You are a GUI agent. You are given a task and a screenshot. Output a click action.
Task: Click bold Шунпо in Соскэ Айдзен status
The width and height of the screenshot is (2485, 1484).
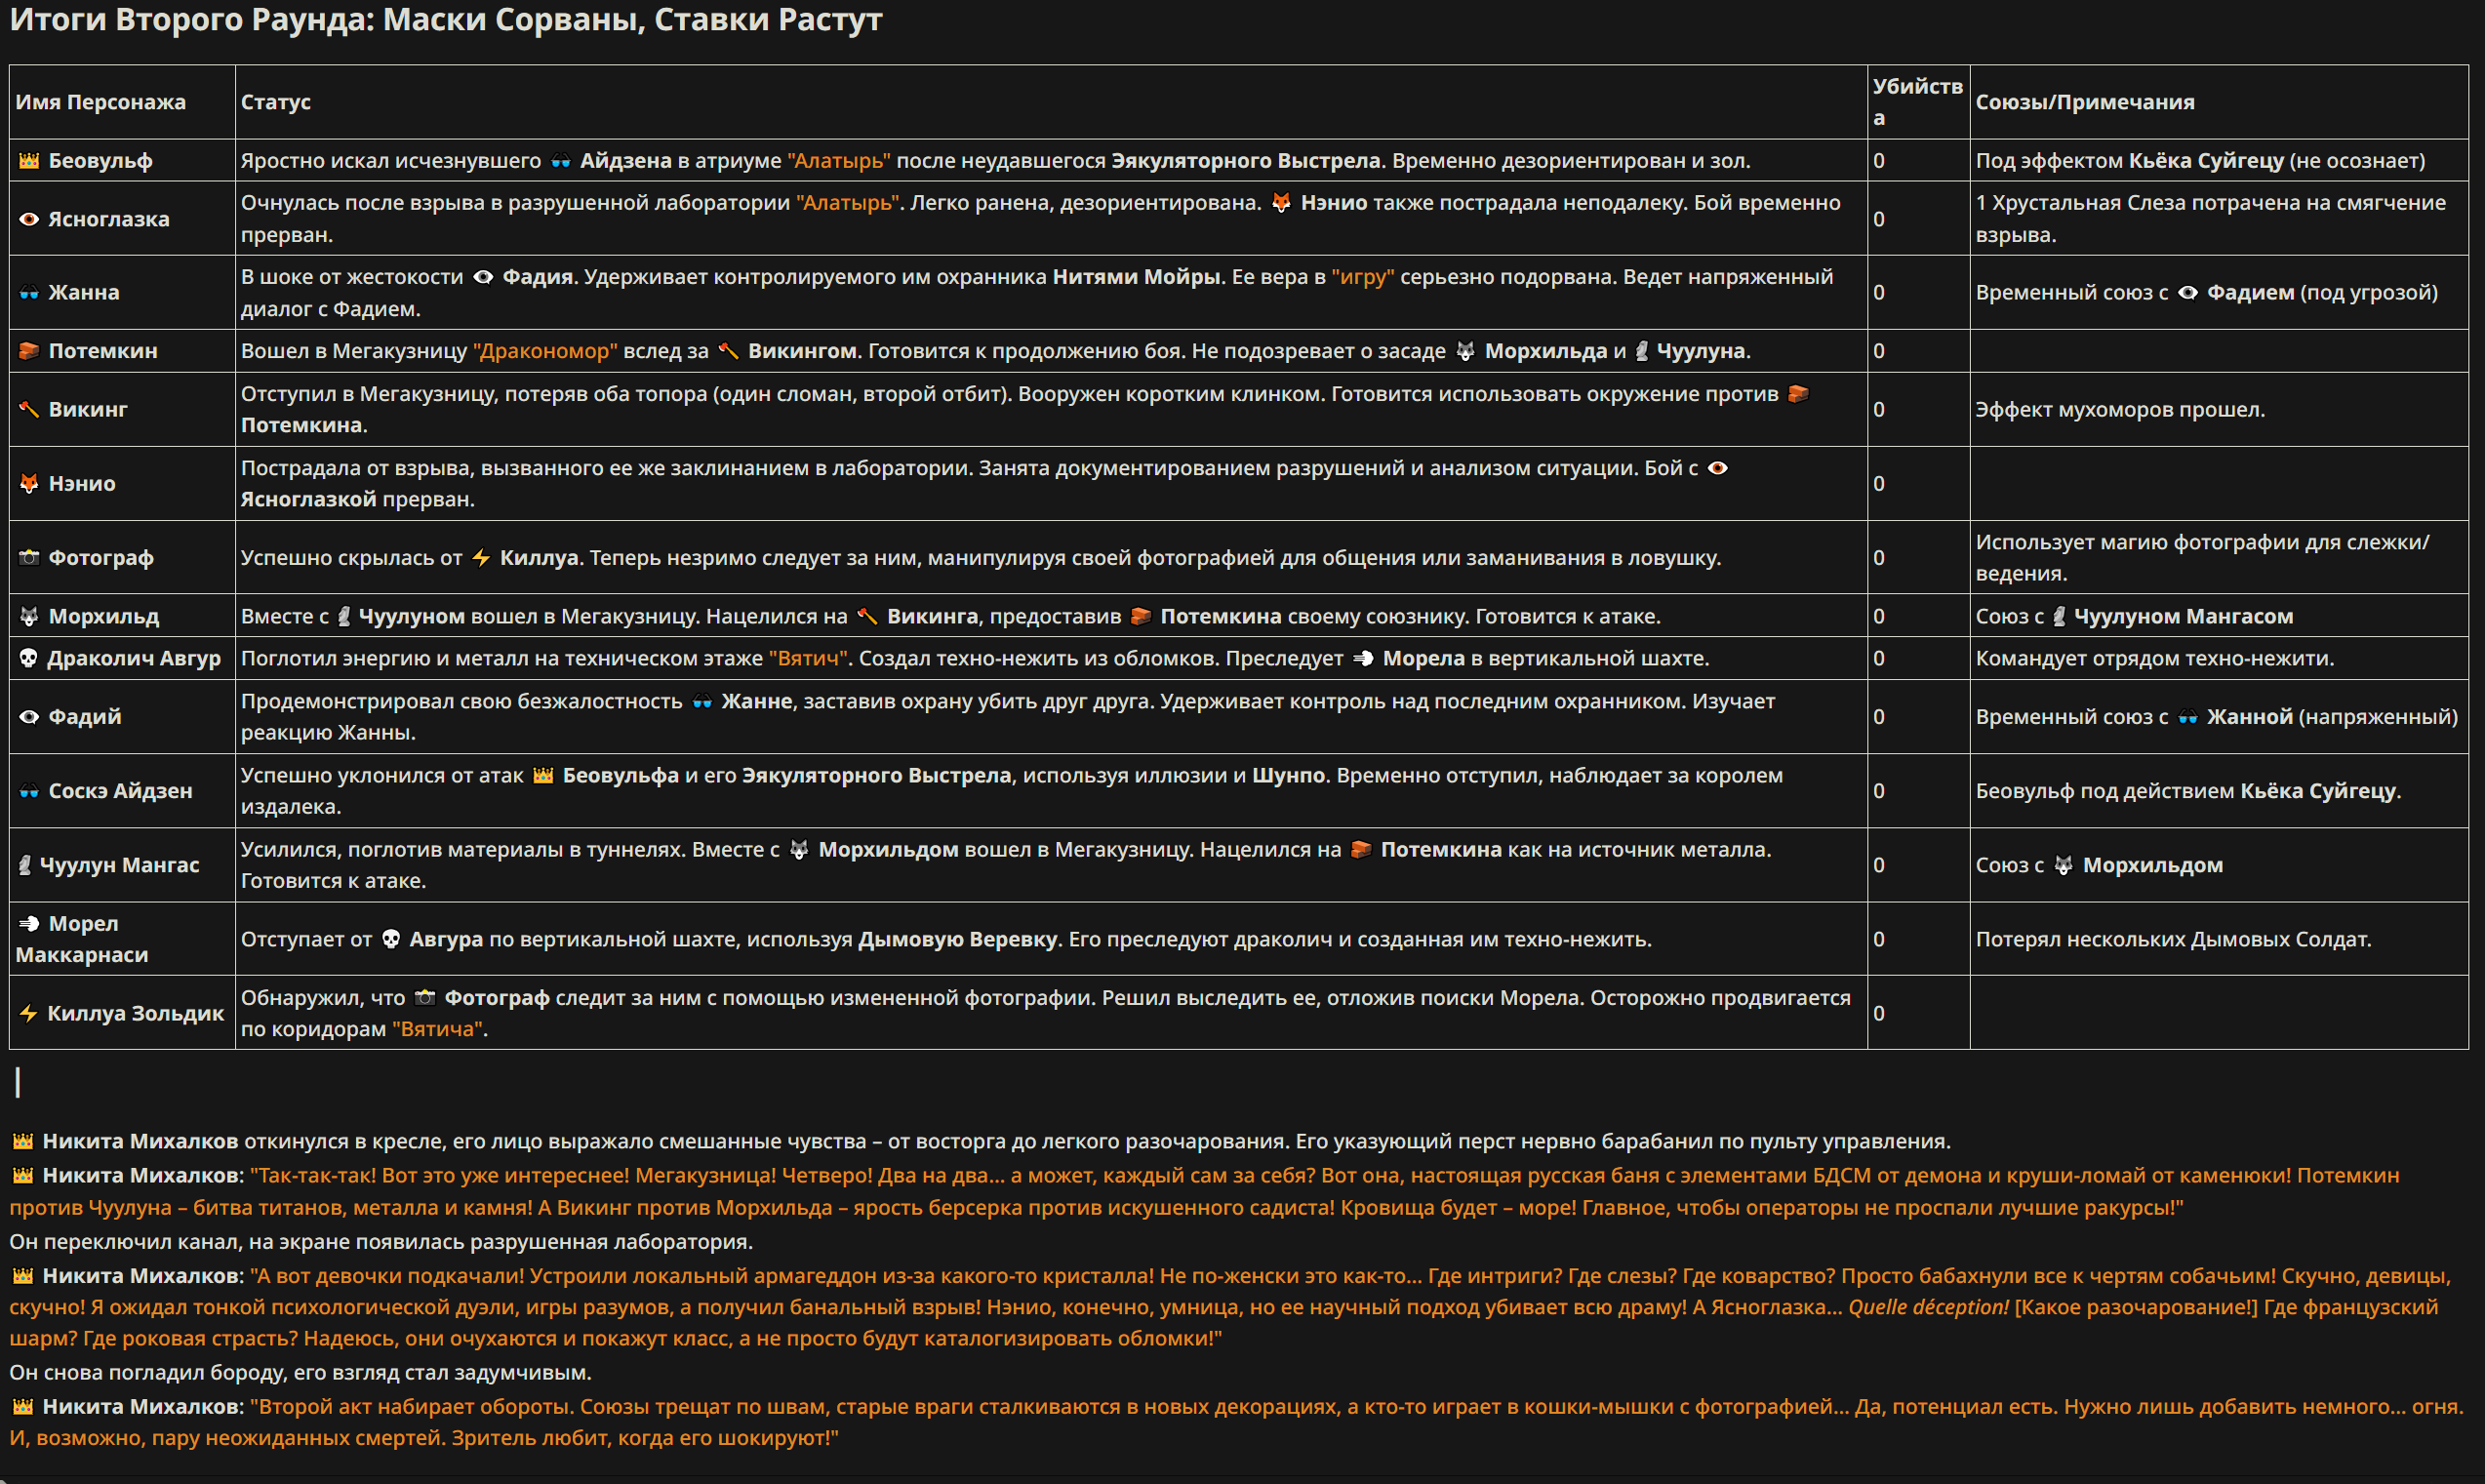(x=1288, y=776)
